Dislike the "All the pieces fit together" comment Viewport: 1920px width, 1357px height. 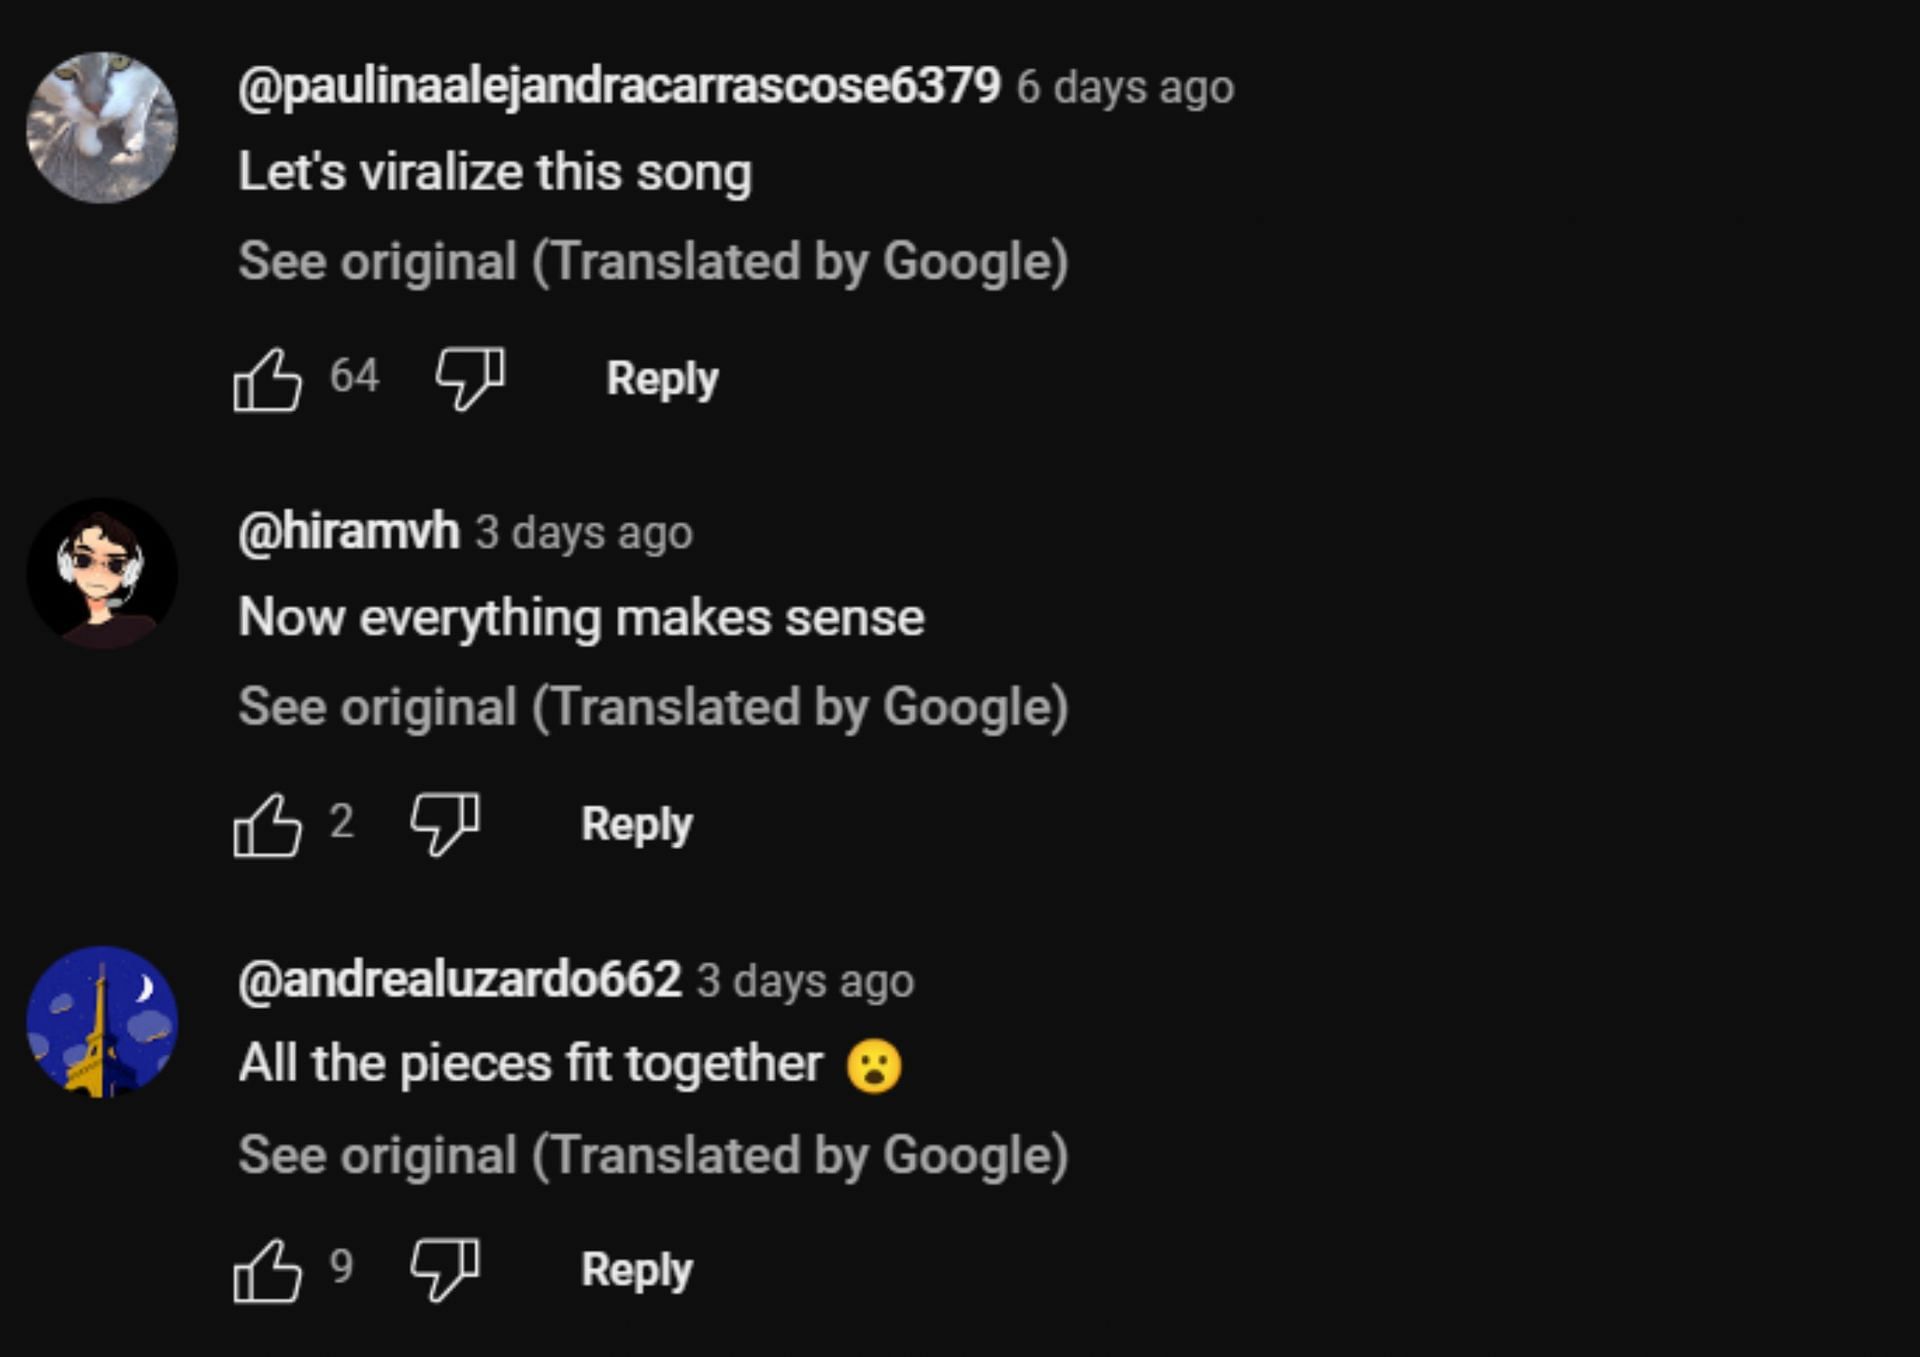click(444, 1271)
